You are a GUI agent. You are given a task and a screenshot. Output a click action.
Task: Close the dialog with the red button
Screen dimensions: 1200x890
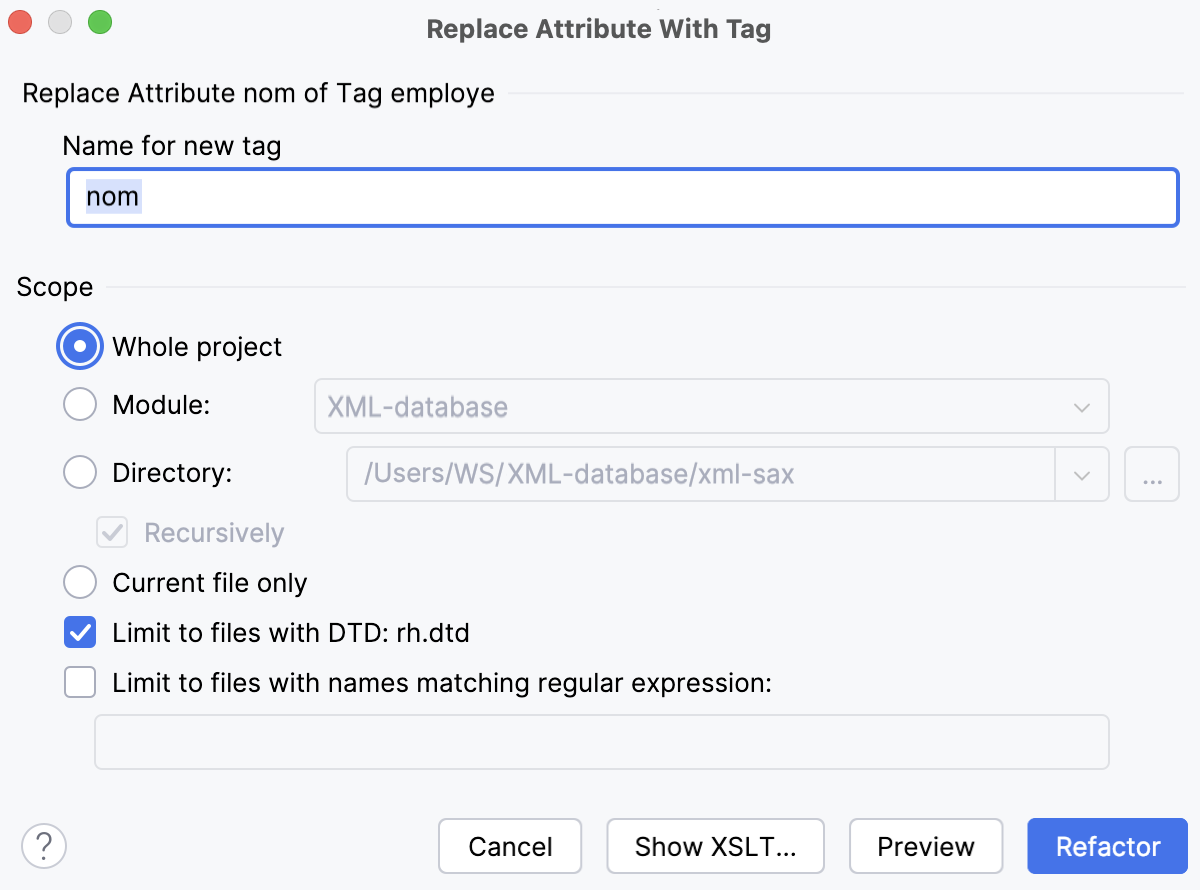click(x=18, y=21)
